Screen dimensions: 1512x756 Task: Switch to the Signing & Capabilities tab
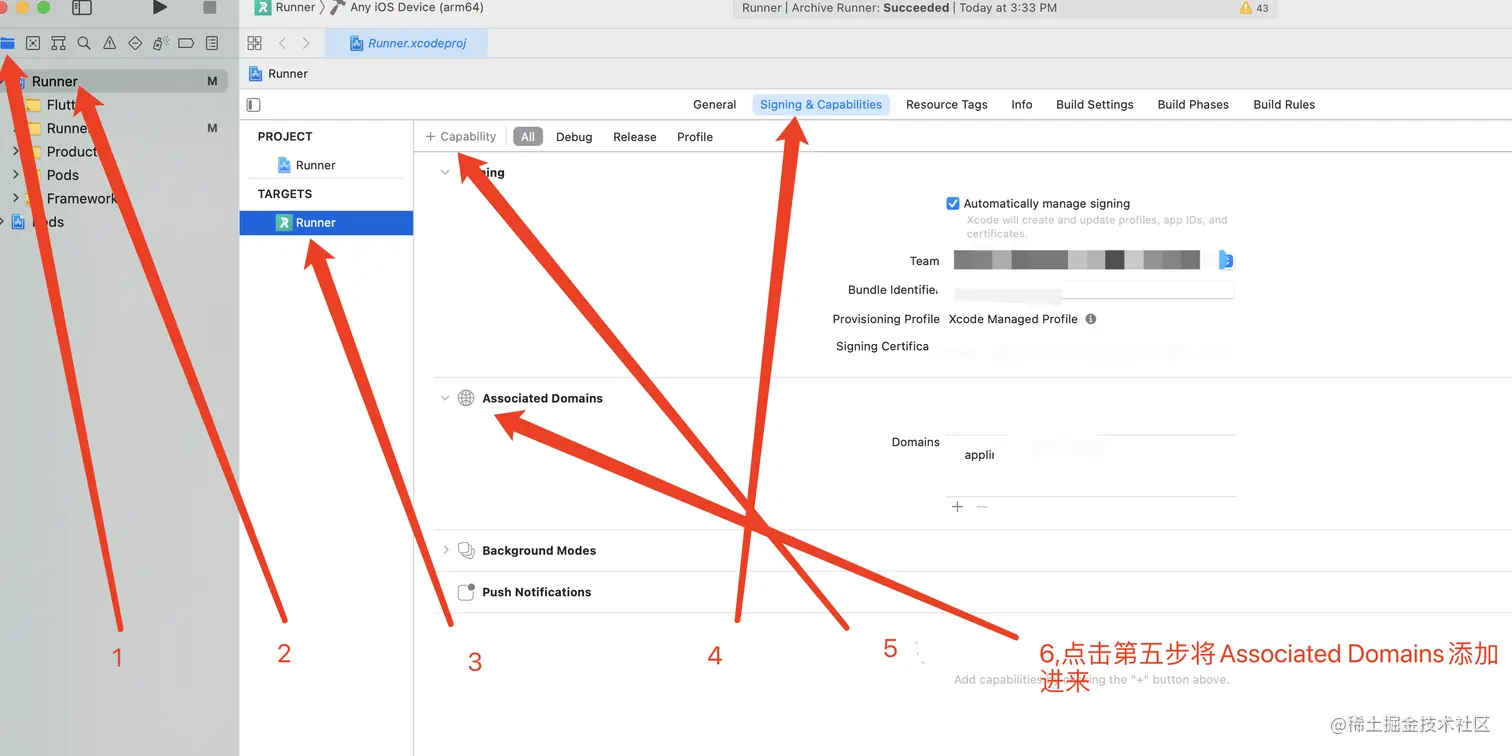(821, 104)
